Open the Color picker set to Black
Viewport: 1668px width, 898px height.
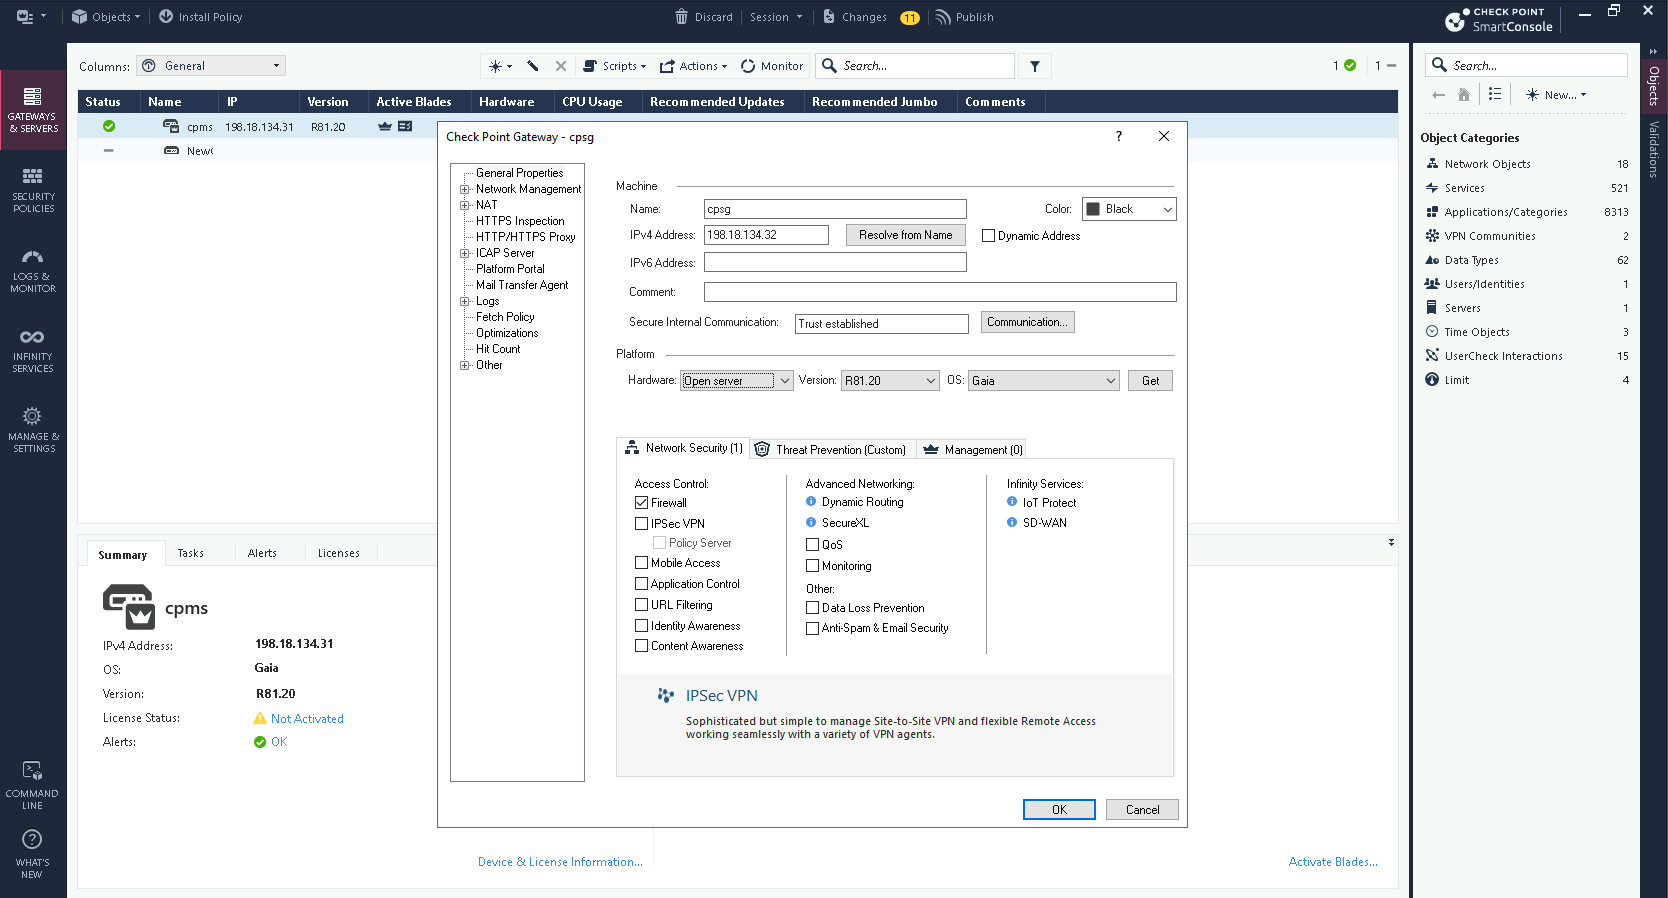1129,209
